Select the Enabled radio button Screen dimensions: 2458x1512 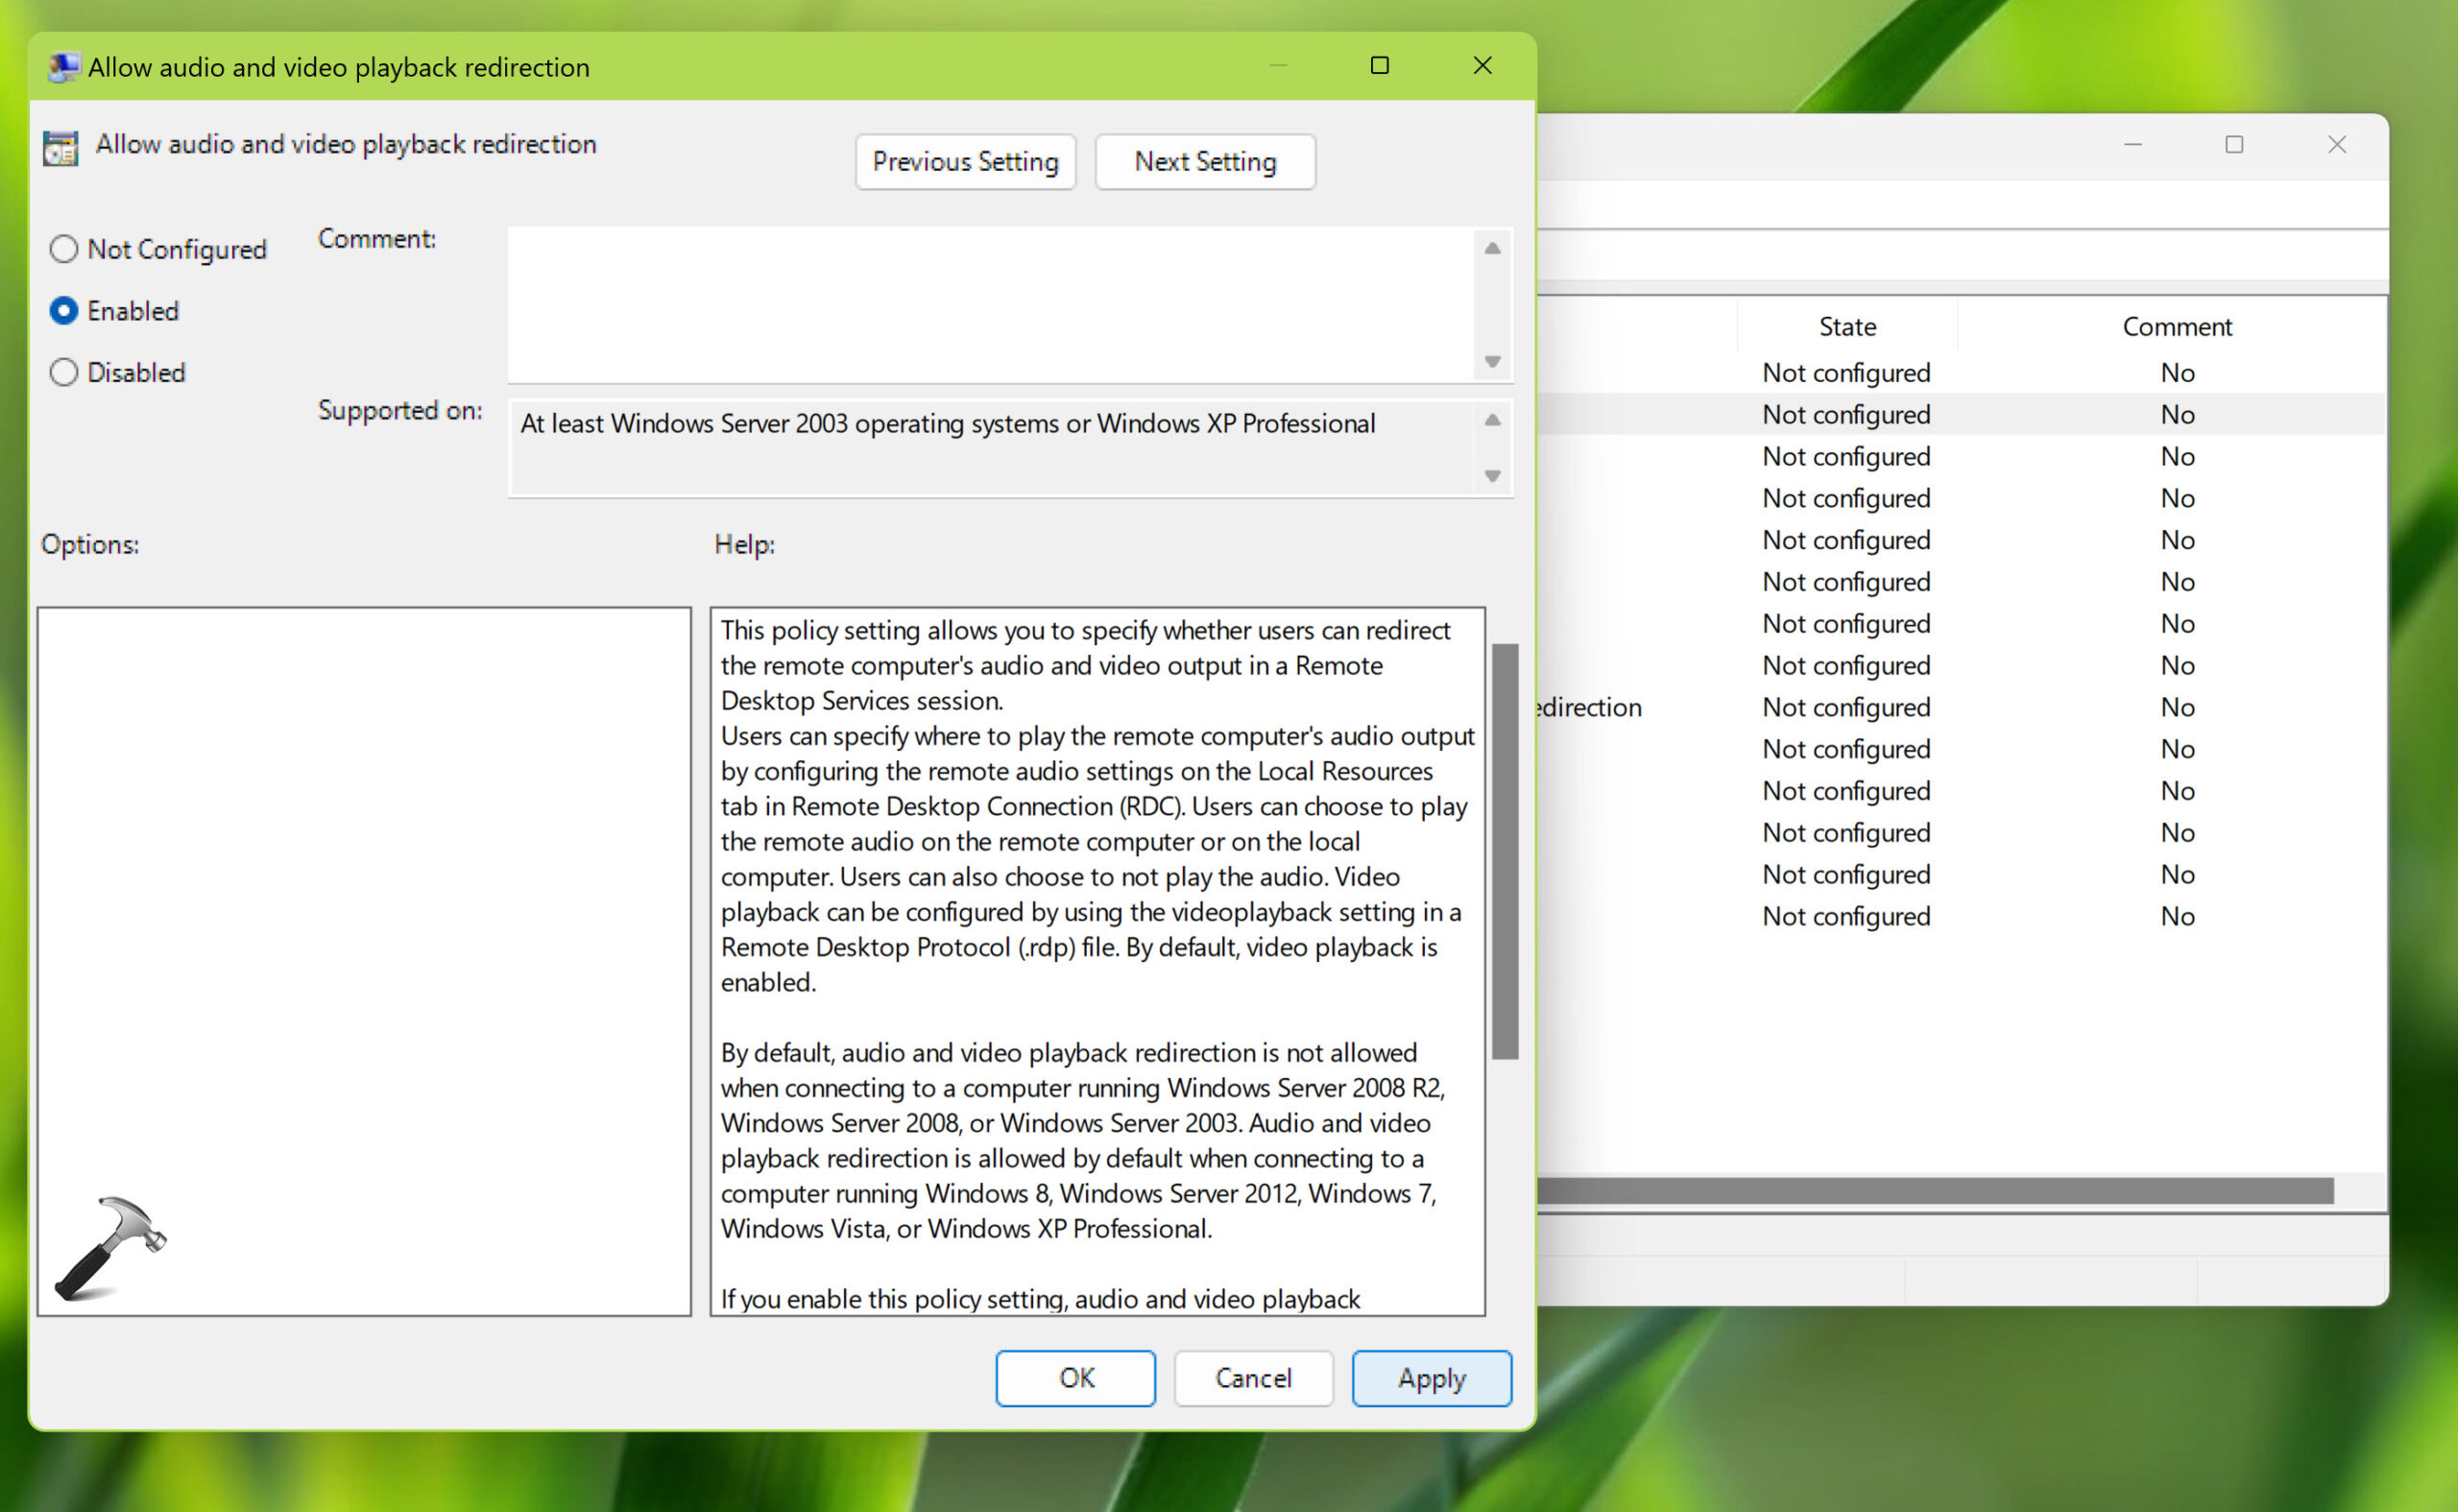point(64,311)
